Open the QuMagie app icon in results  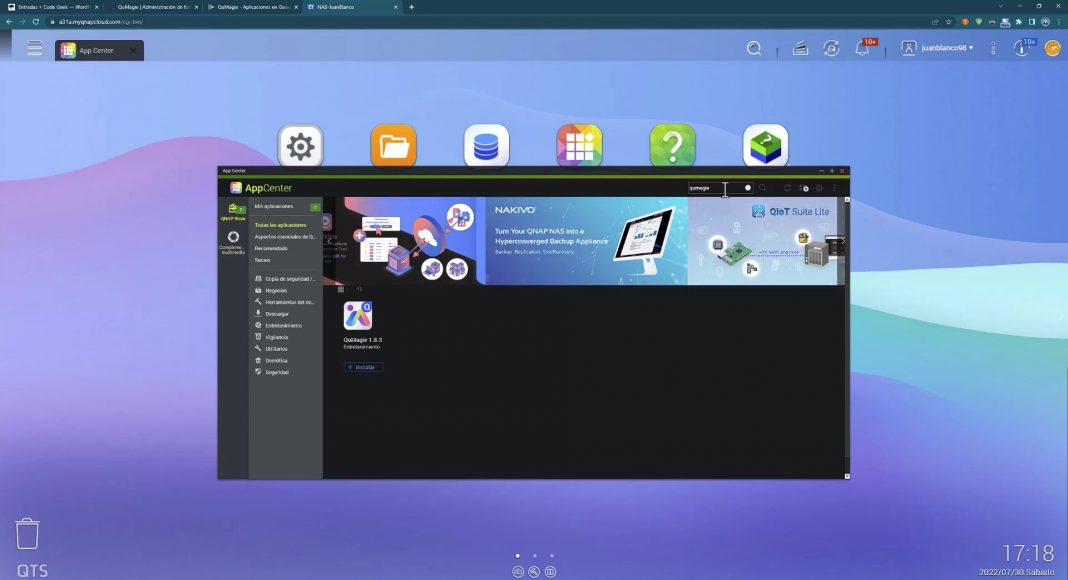point(358,316)
